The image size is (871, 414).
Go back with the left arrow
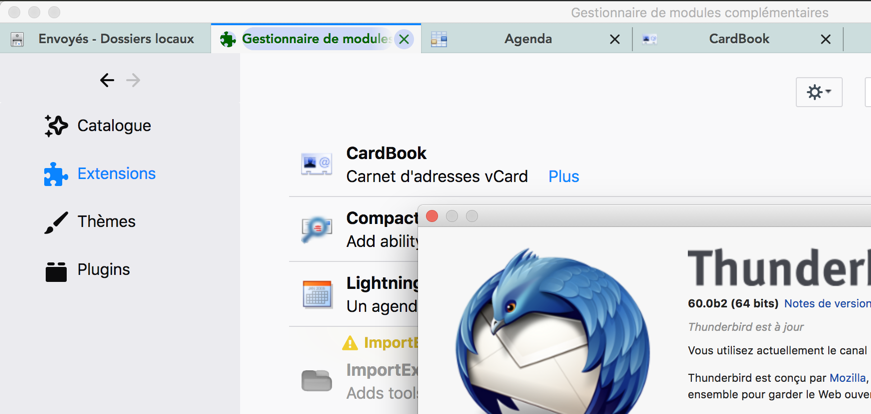[107, 81]
